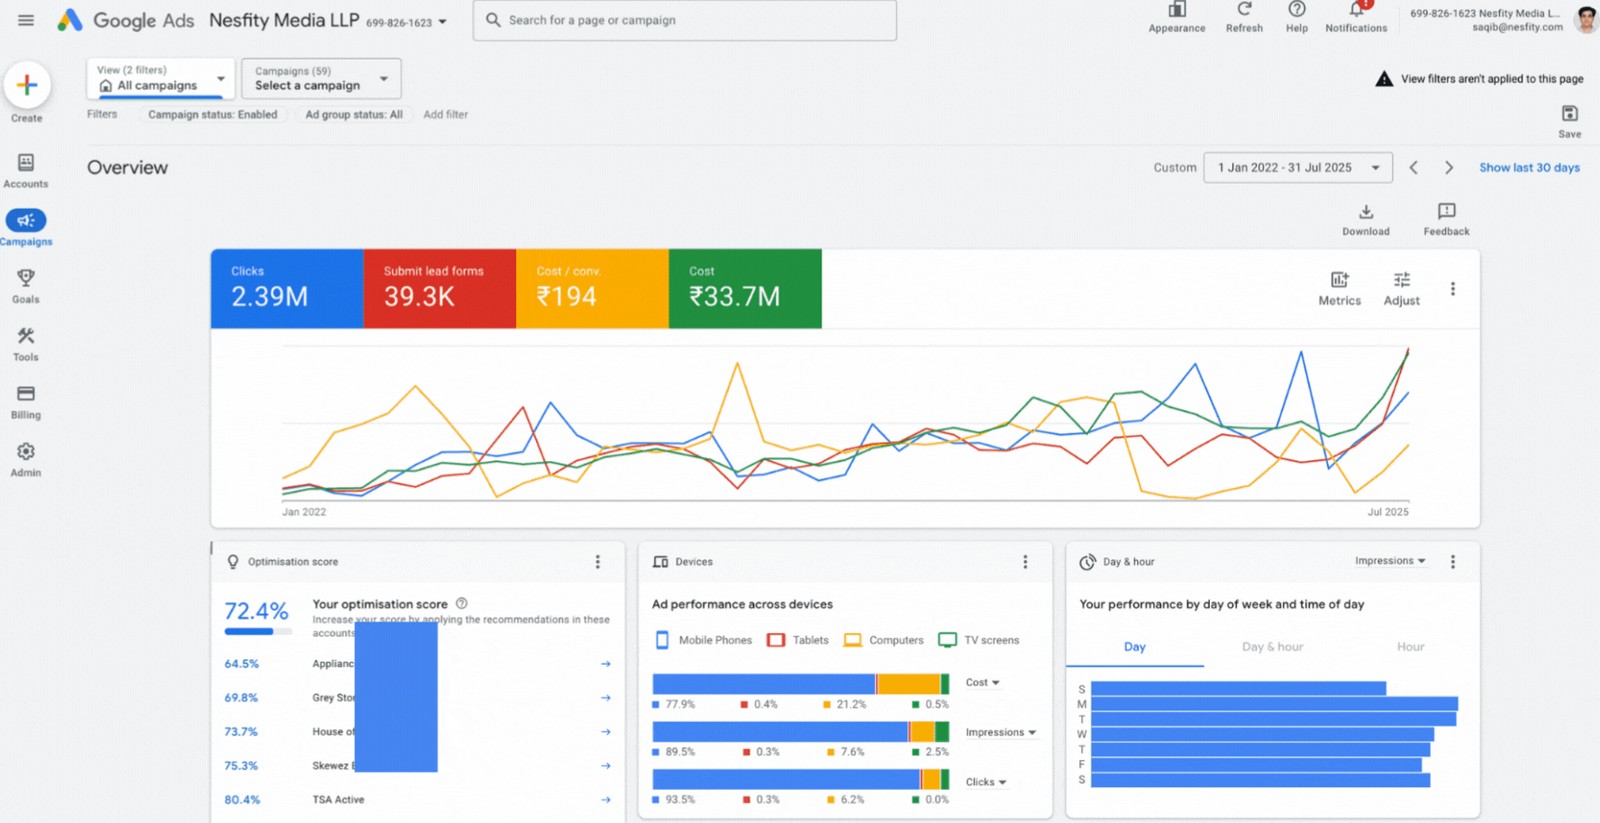Open the chart card's three-dot menu
The width and height of the screenshot is (1600, 823).
1453,289
